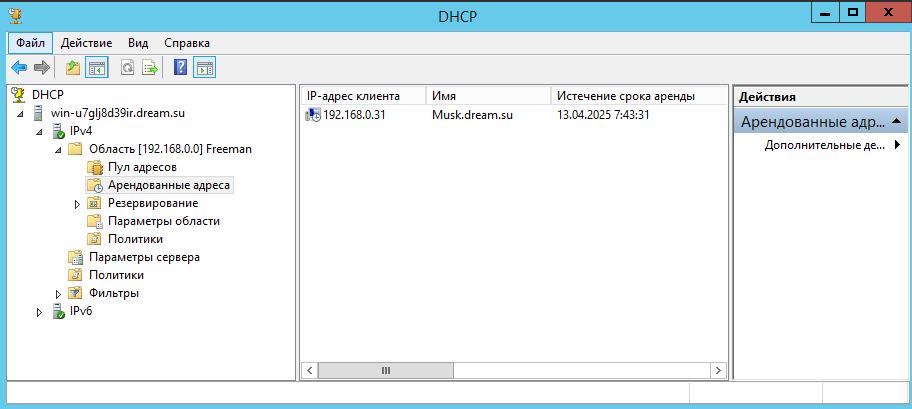Select lease row 192.168.0.31
Screen dimensions: 912x409
(514, 115)
